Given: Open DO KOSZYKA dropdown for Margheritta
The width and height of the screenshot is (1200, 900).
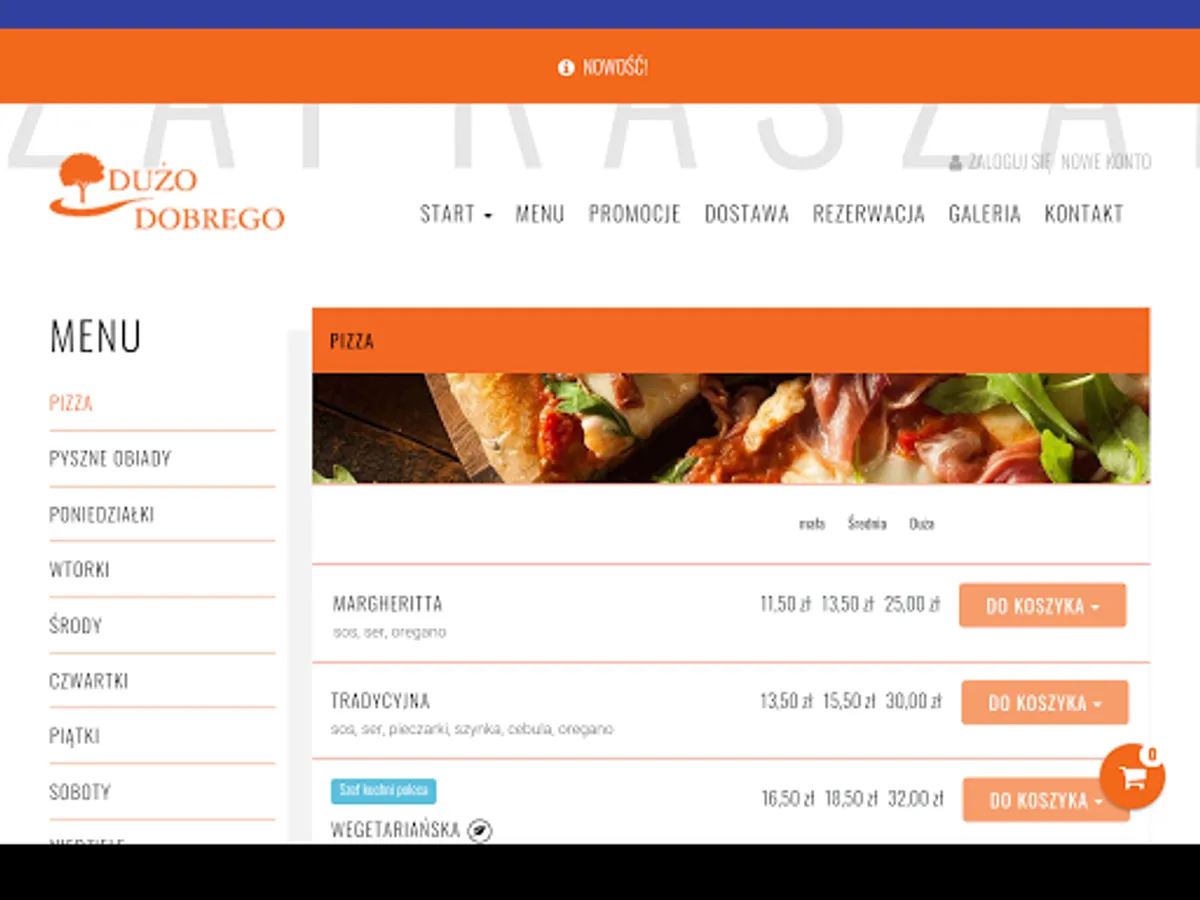Looking at the screenshot, I should click(x=1042, y=605).
